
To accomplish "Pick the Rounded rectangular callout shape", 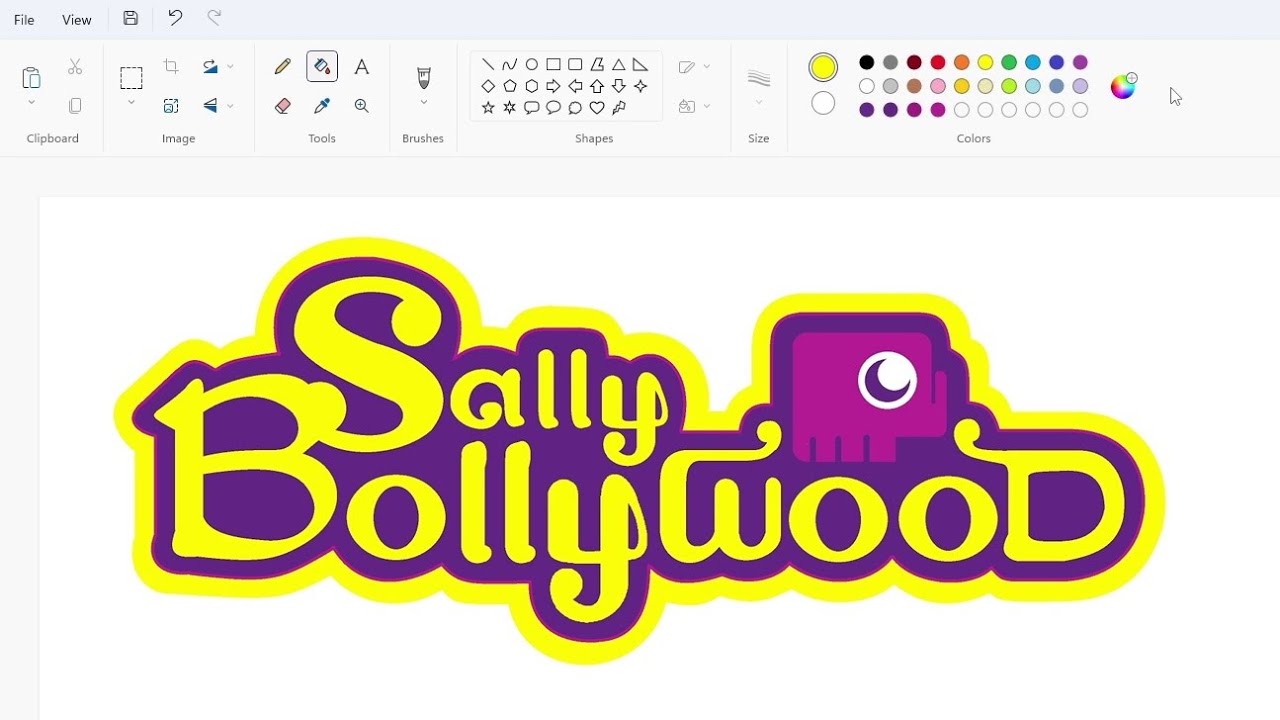I will 532,108.
